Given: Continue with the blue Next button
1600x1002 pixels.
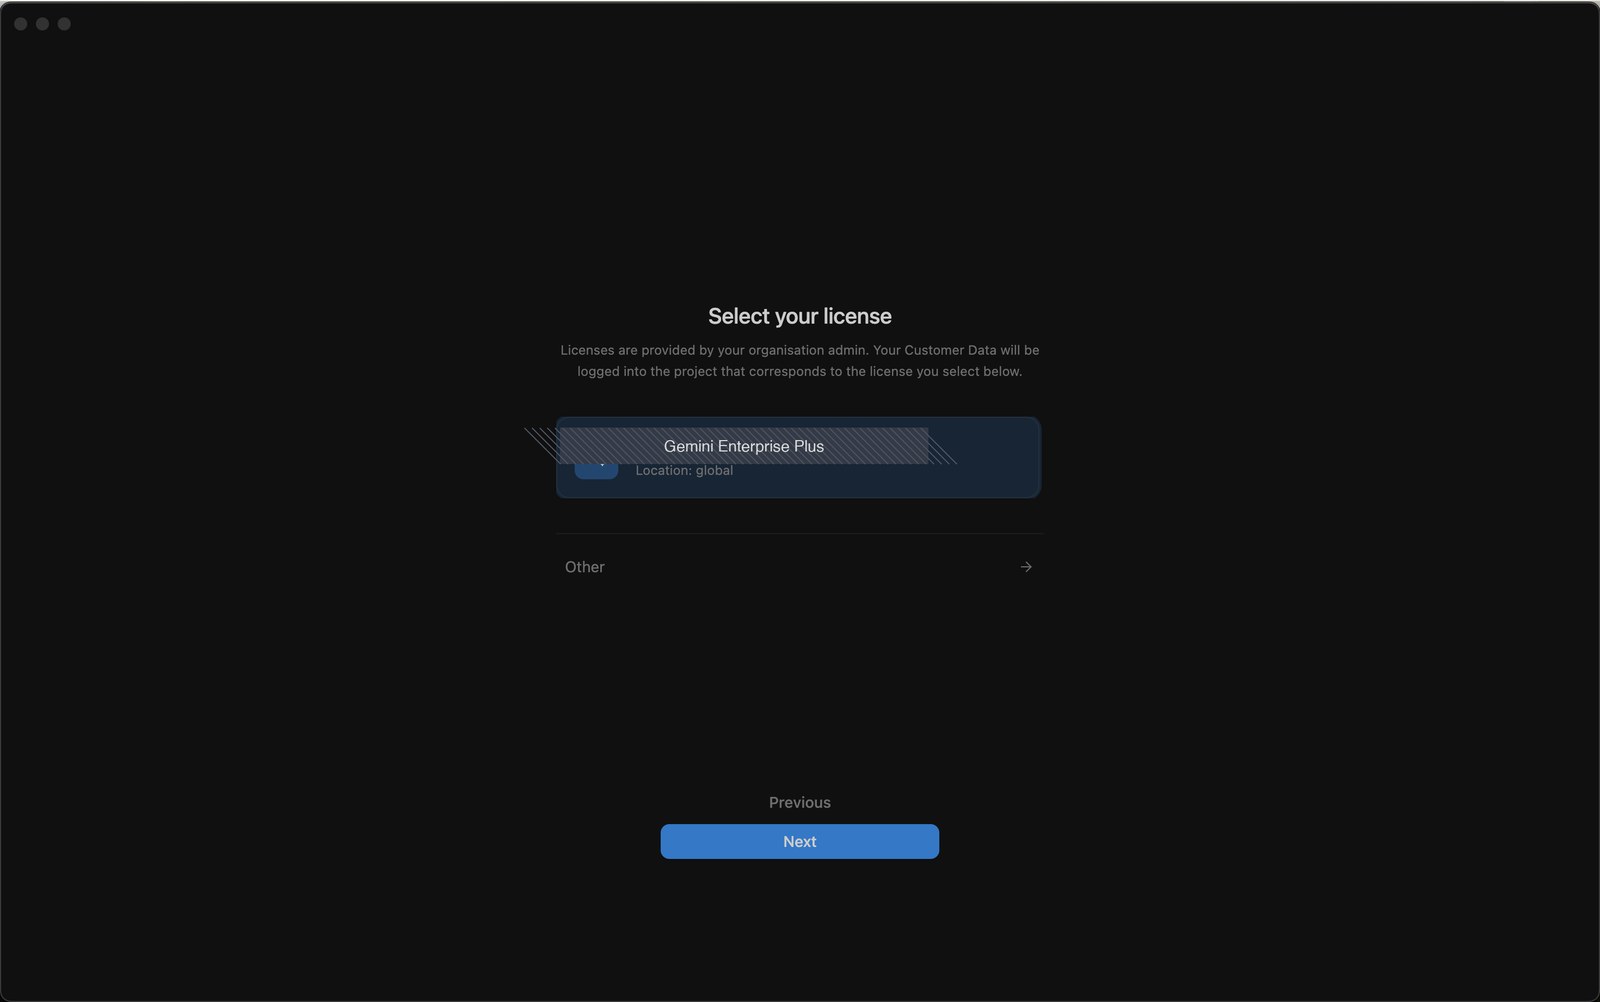Looking at the screenshot, I should (x=799, y=841).
